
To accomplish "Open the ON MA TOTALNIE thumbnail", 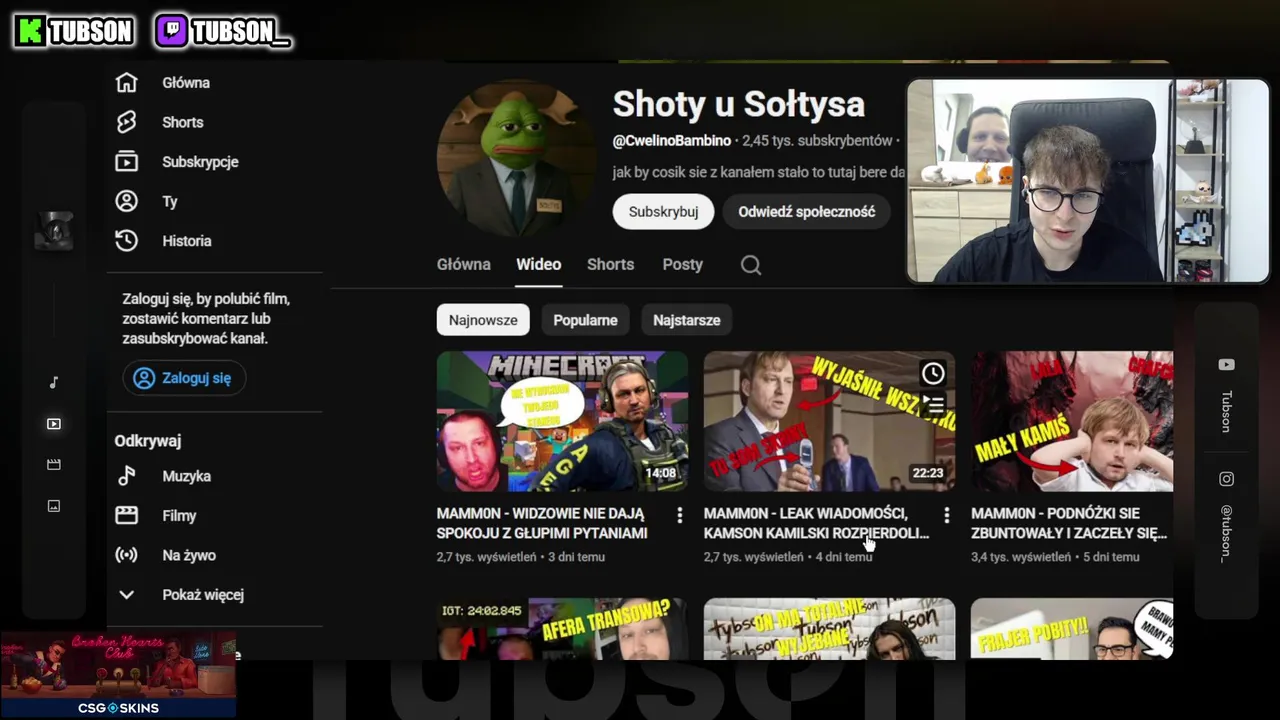I will tap(829, 629).
